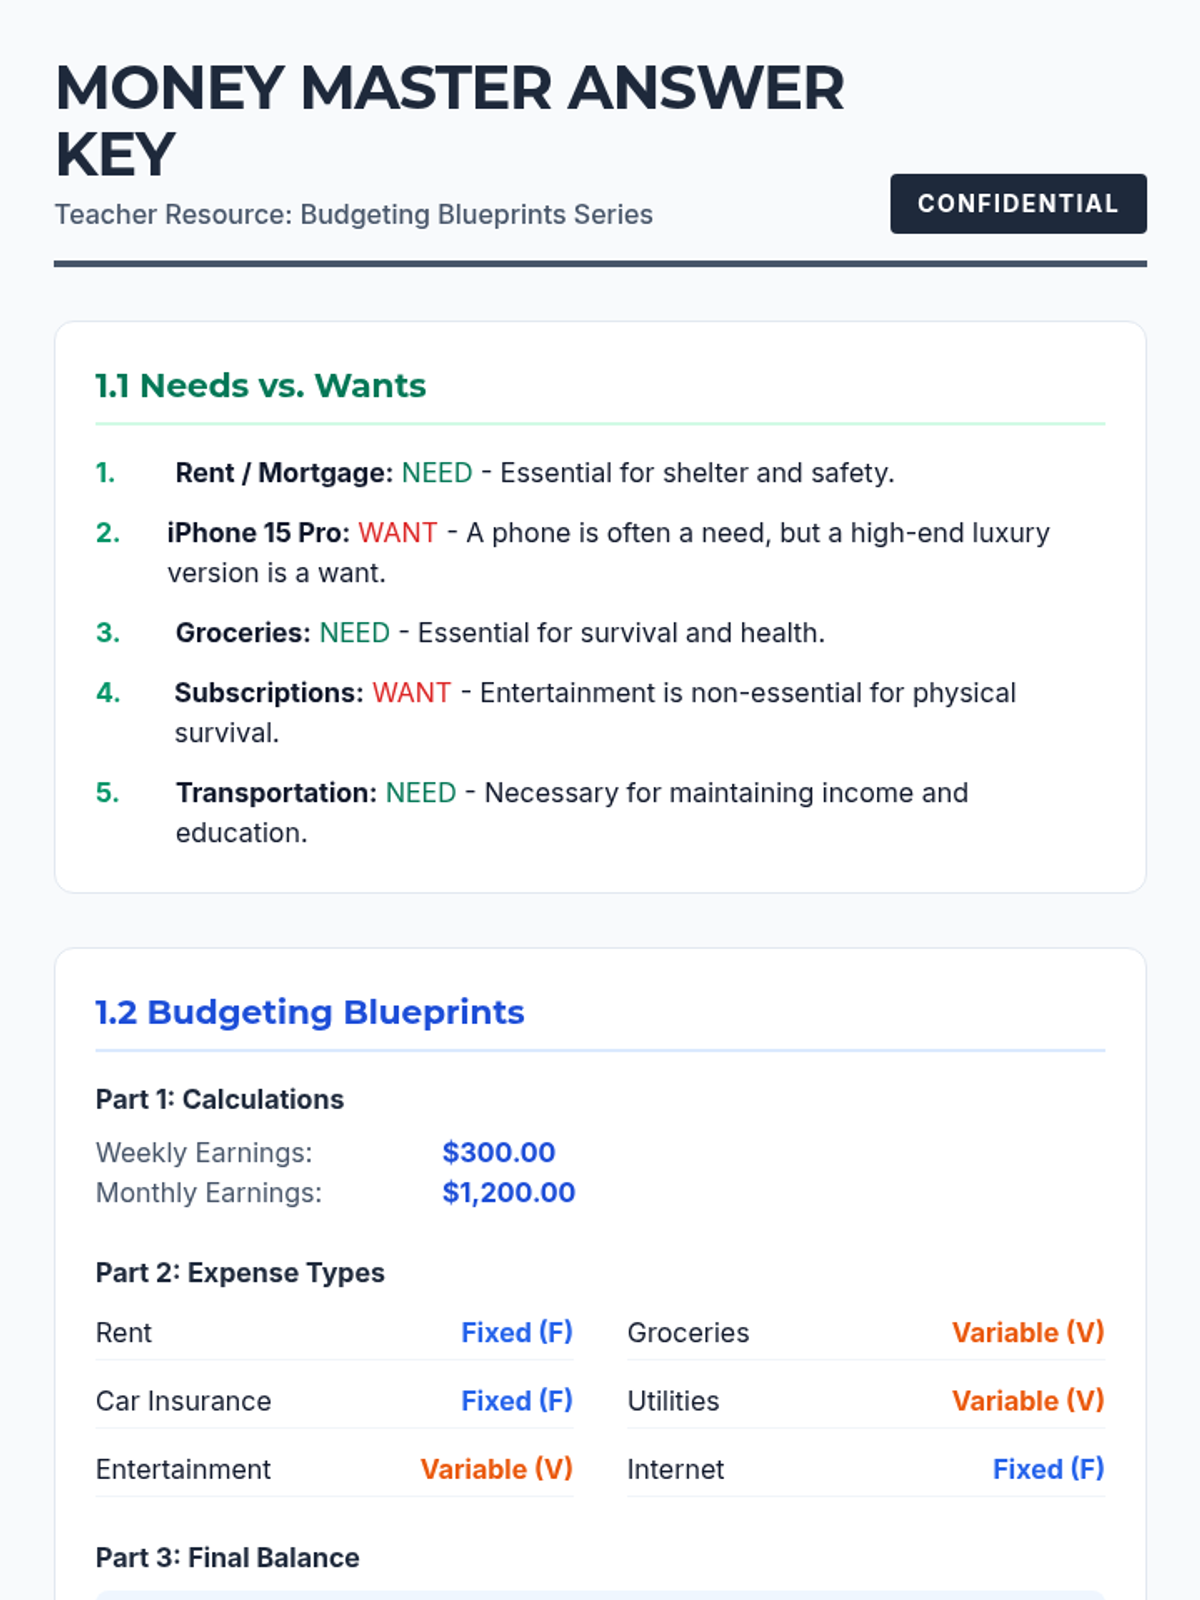Click Variable (V) beside Groceries
This screenshot has width=1200, height=1600.
[x=1028, y=1333]
